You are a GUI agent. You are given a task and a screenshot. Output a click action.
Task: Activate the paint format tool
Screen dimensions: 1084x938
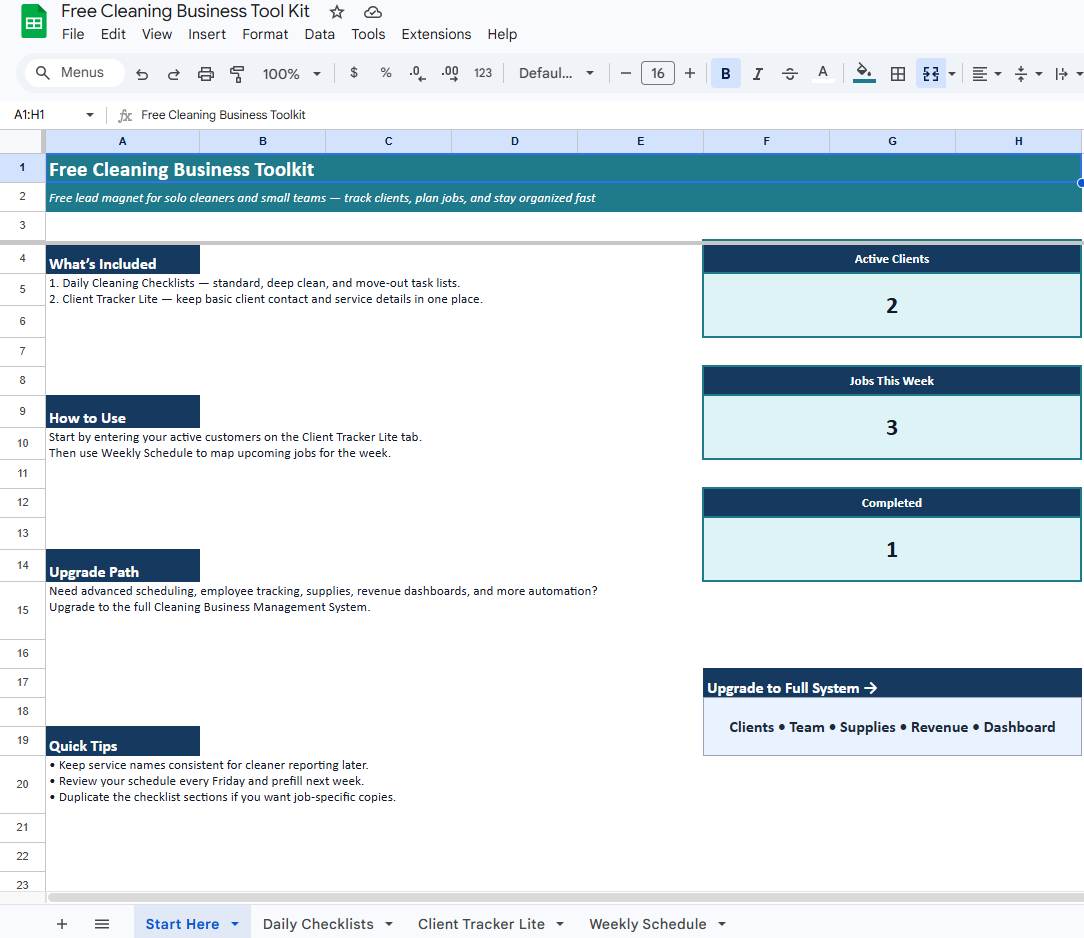(x=237, y=74)
